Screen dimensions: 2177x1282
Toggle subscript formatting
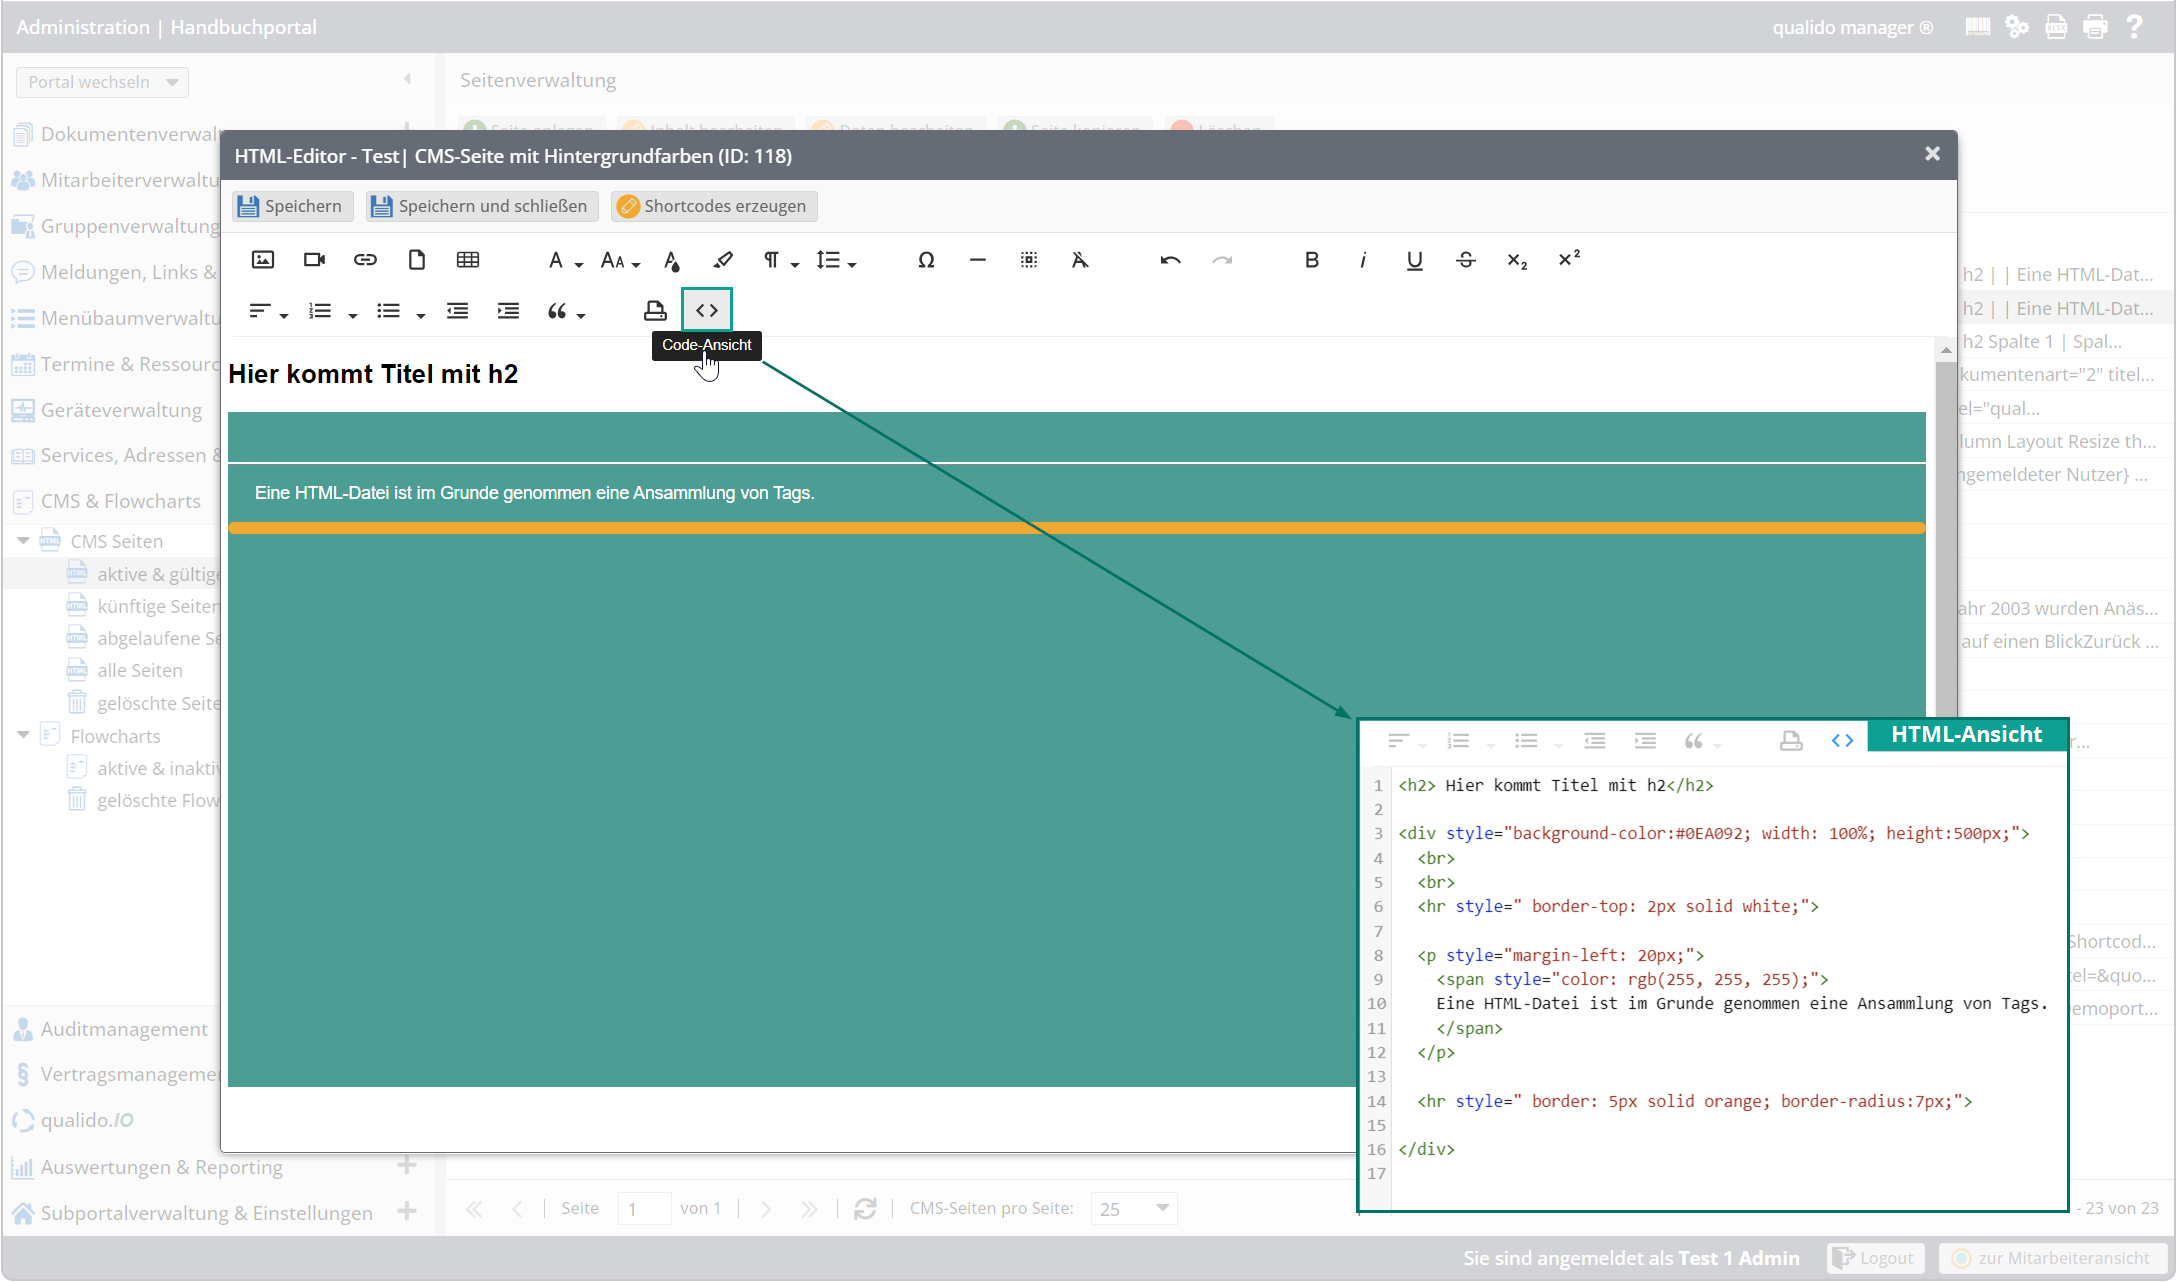[1517, 261]
